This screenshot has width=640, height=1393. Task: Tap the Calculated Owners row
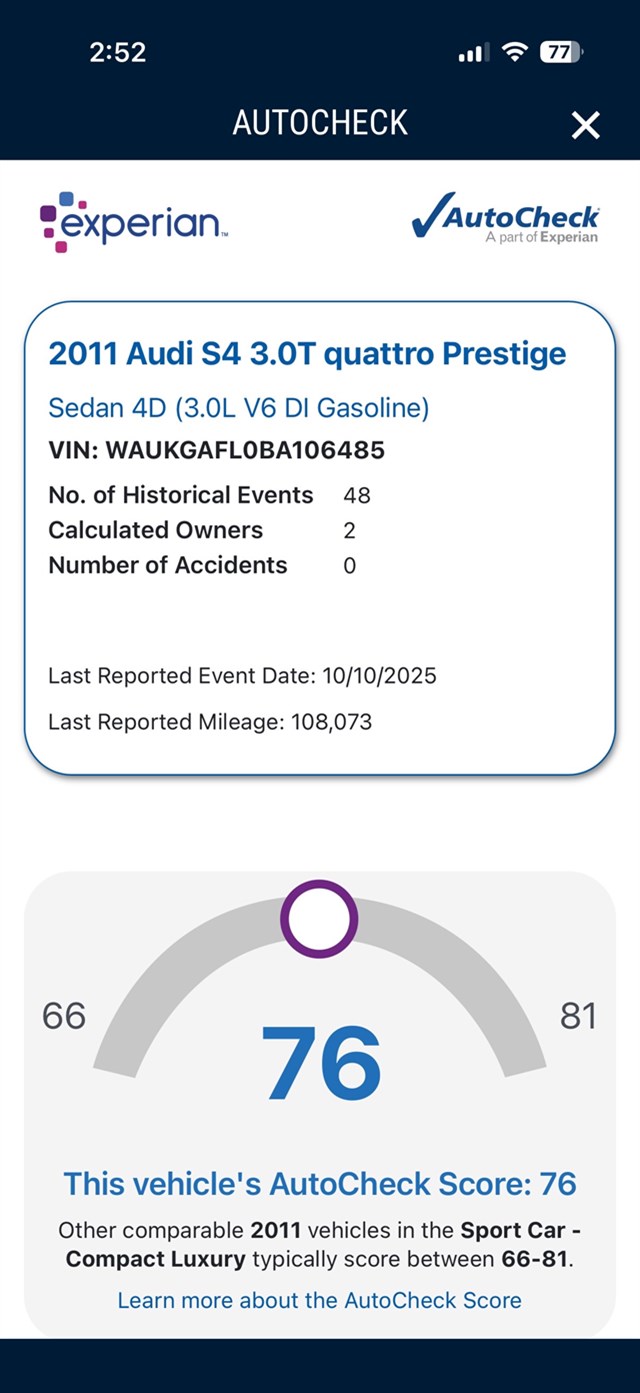(200, 530)
